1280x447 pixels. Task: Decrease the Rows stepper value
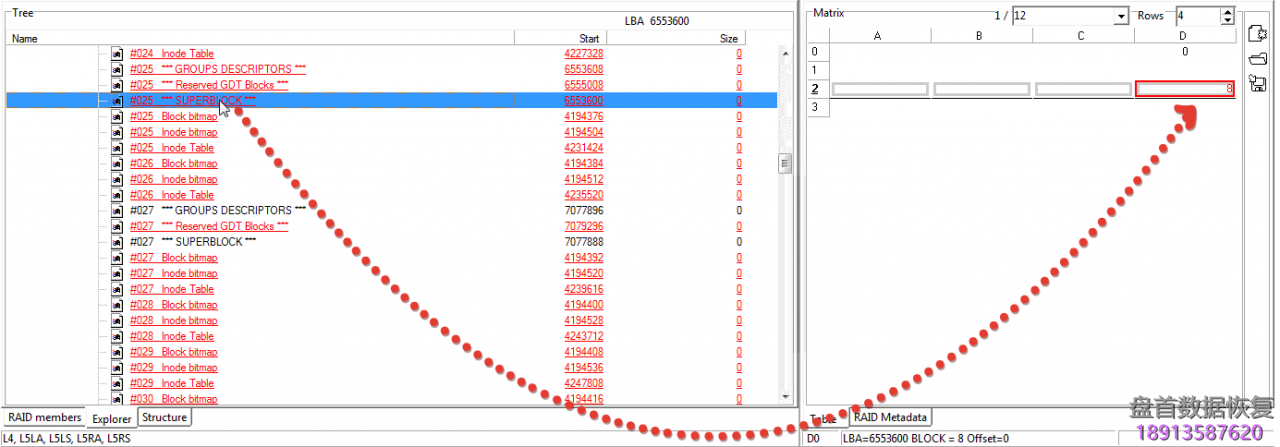pos(1226,21)
